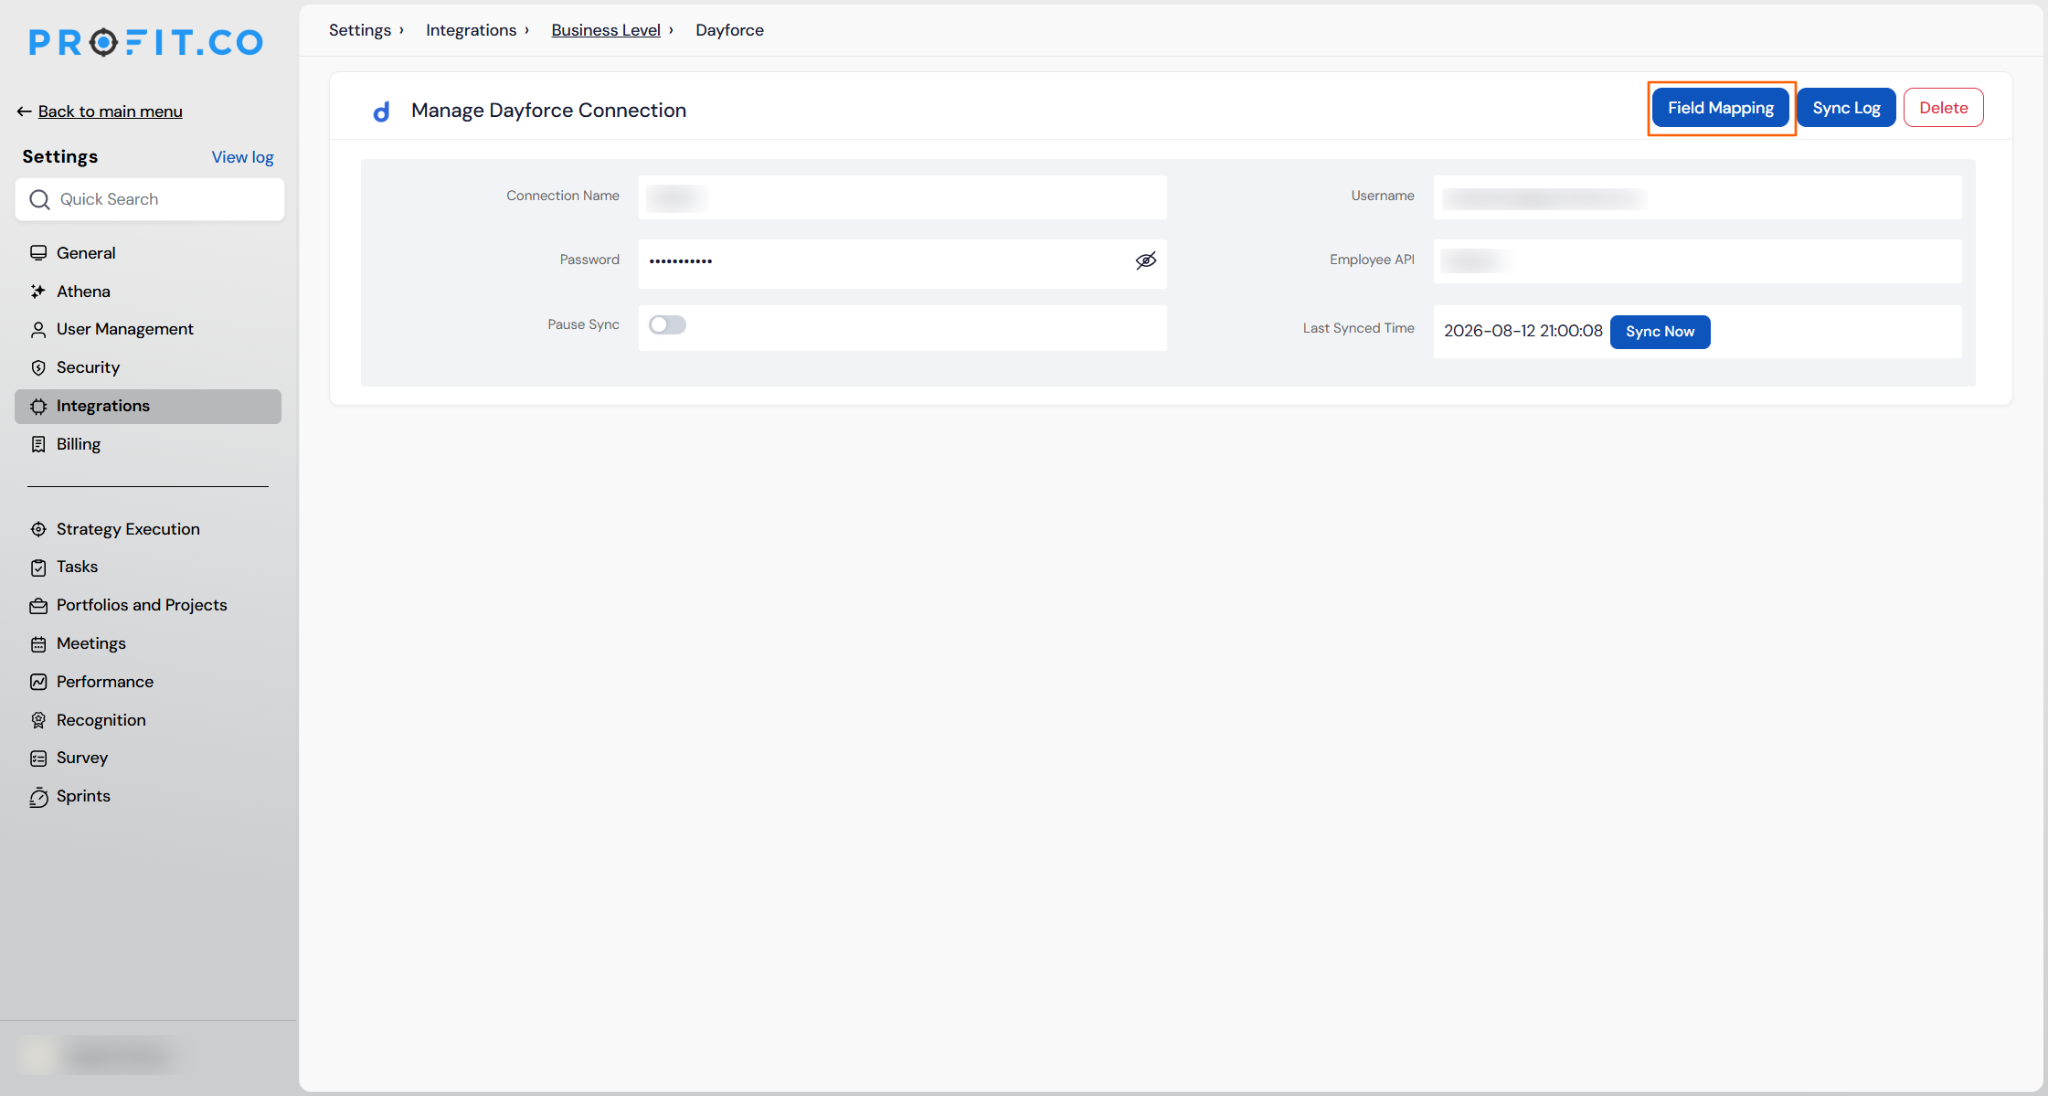The height and width of the screenshot is (1096, 2048).
Task: Click the General monitor icon
Action: [x=38, y=253]
